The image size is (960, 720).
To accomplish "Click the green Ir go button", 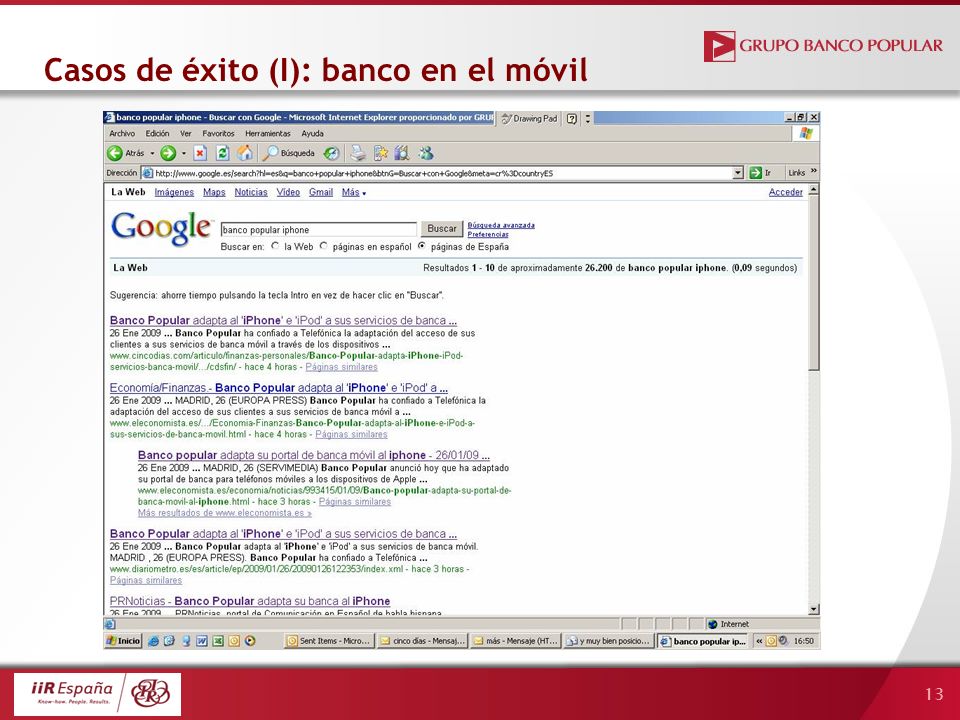I will pyautogui.click(x=760, y=173).
